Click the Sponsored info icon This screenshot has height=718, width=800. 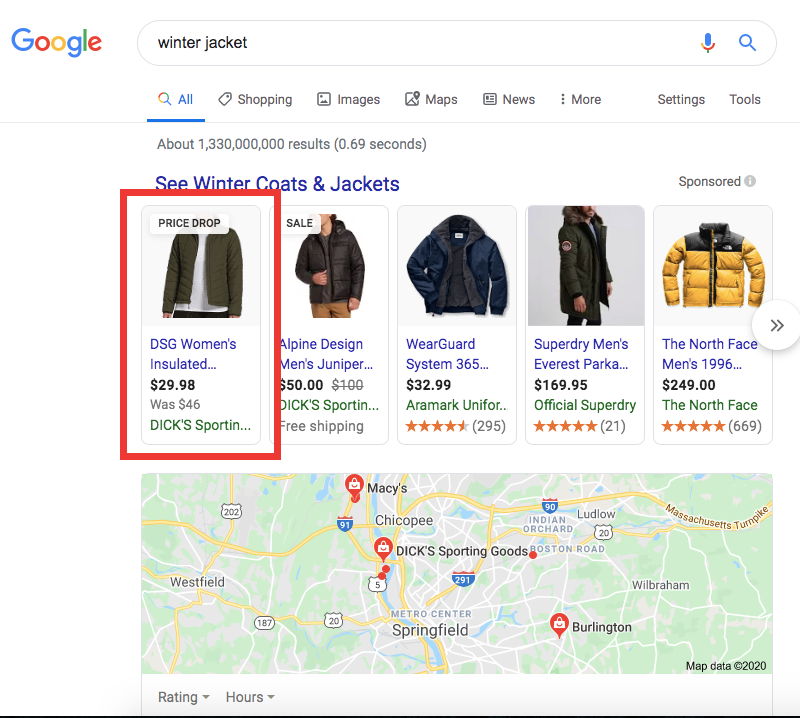749,181
